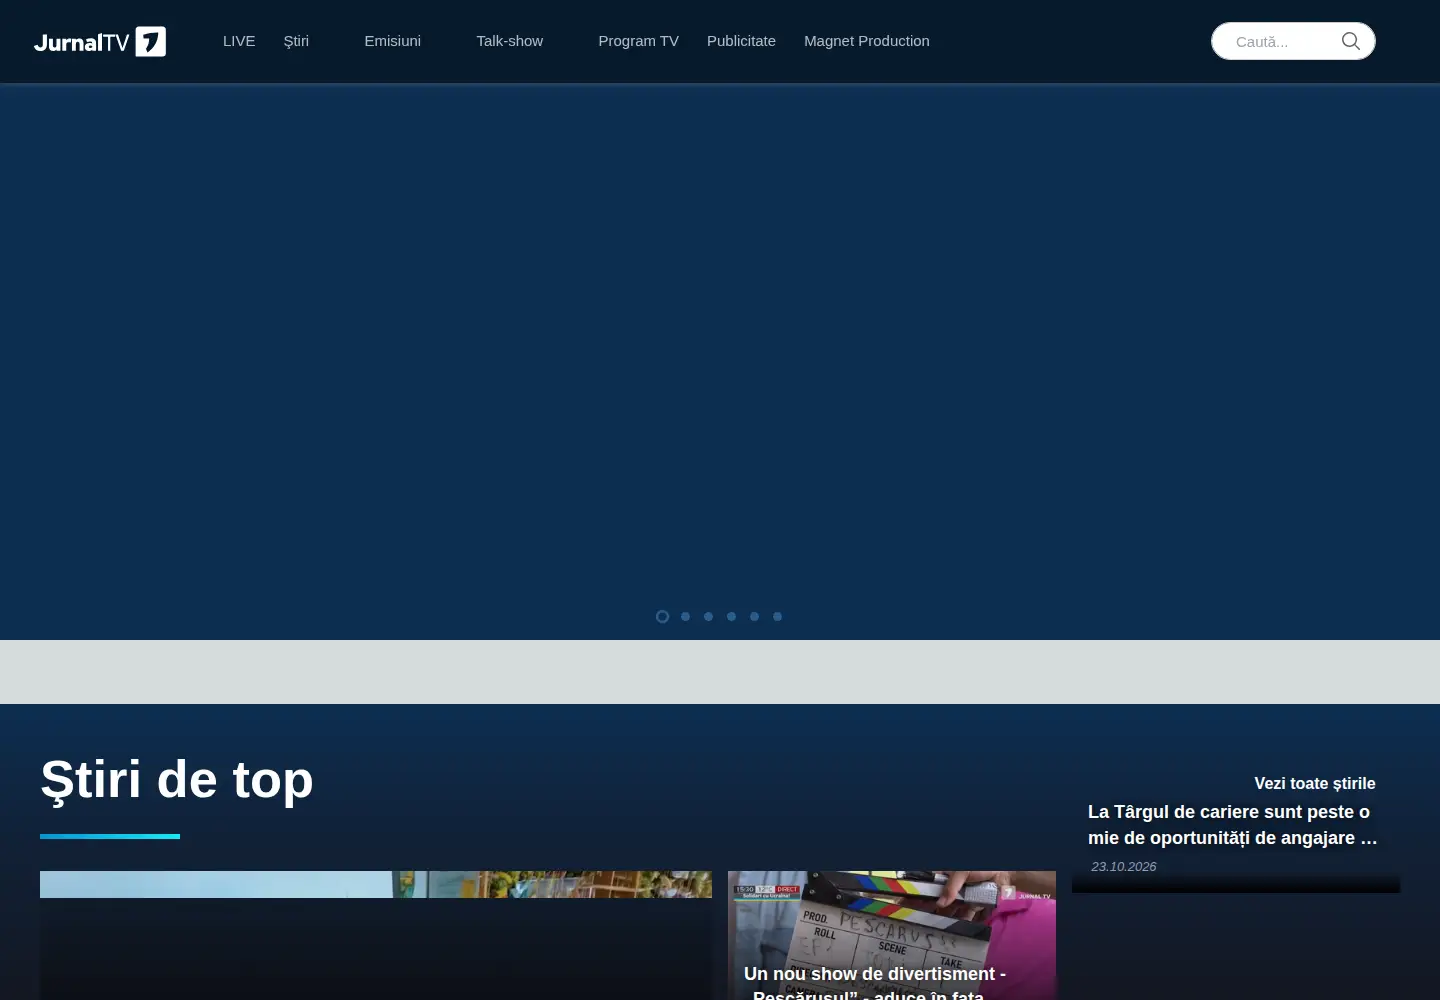Image resolution: width=1440 pixels, height=1000 pixels.
Task: Click the Știri de top heading
Action: coord(177,779)
